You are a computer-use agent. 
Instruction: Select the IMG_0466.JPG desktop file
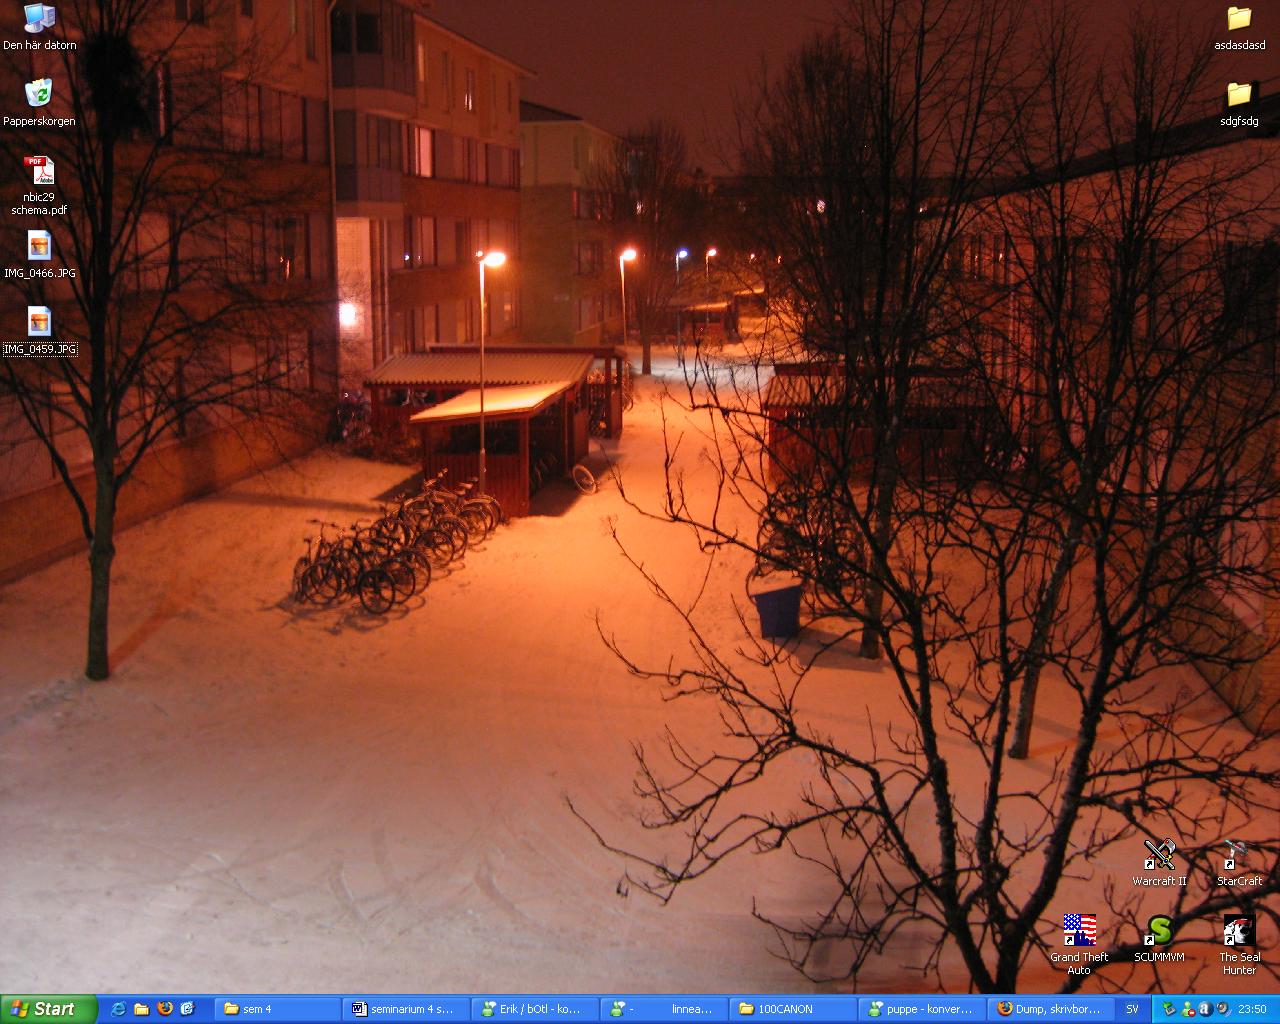[39, 247]
